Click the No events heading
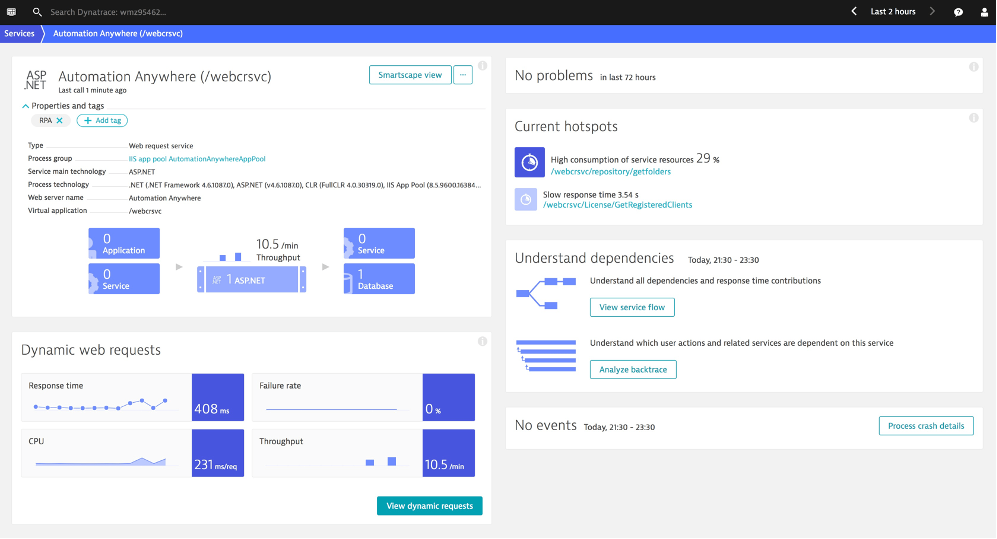997x539 pixels. point(546,425)
